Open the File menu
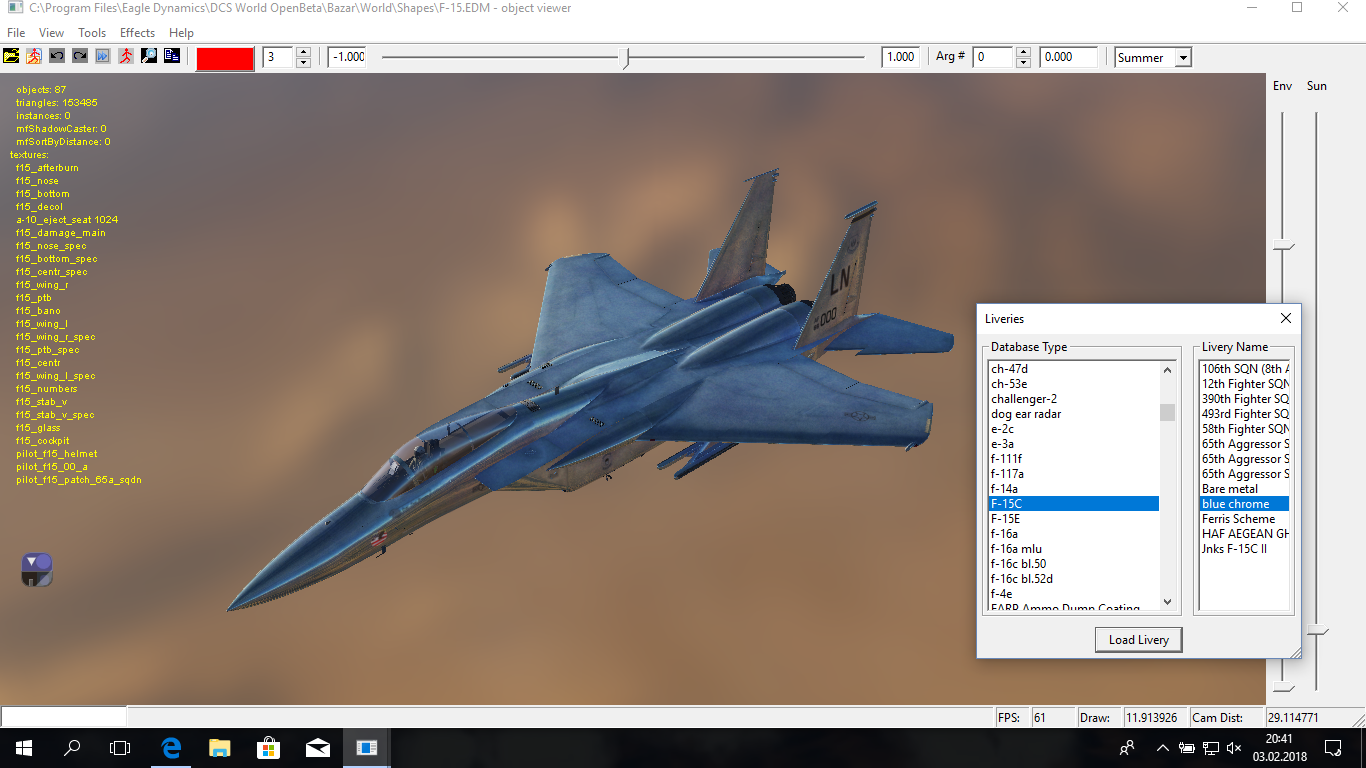Image resolution: width=1366 pixels, height=768 pixels. [x=16, y=33]
